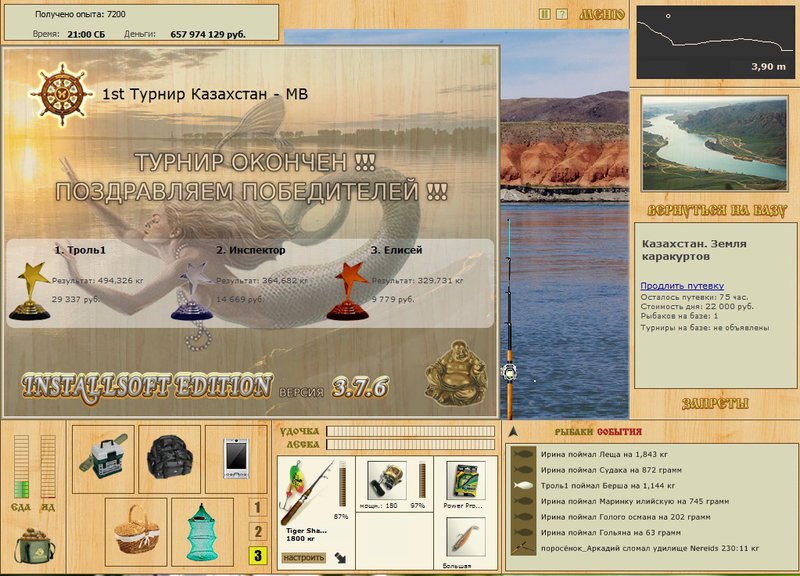Click the fishing rod standing in the water
This screenshot has width=800, height=576.
509,319
